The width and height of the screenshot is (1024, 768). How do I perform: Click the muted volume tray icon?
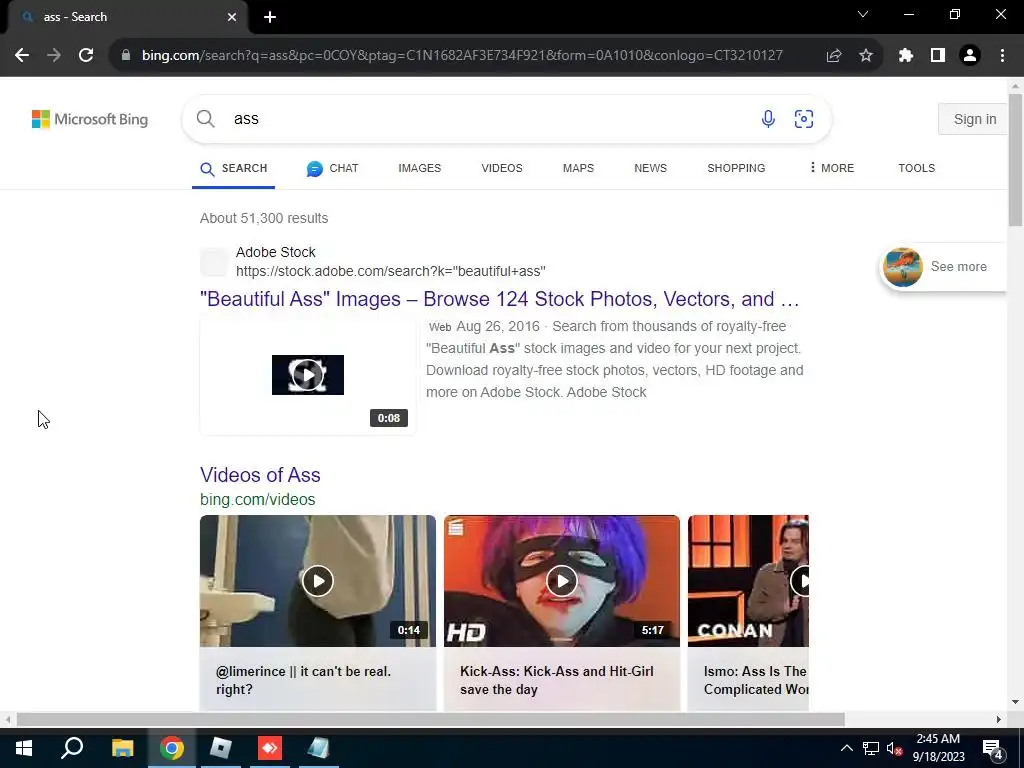(894, 748)
